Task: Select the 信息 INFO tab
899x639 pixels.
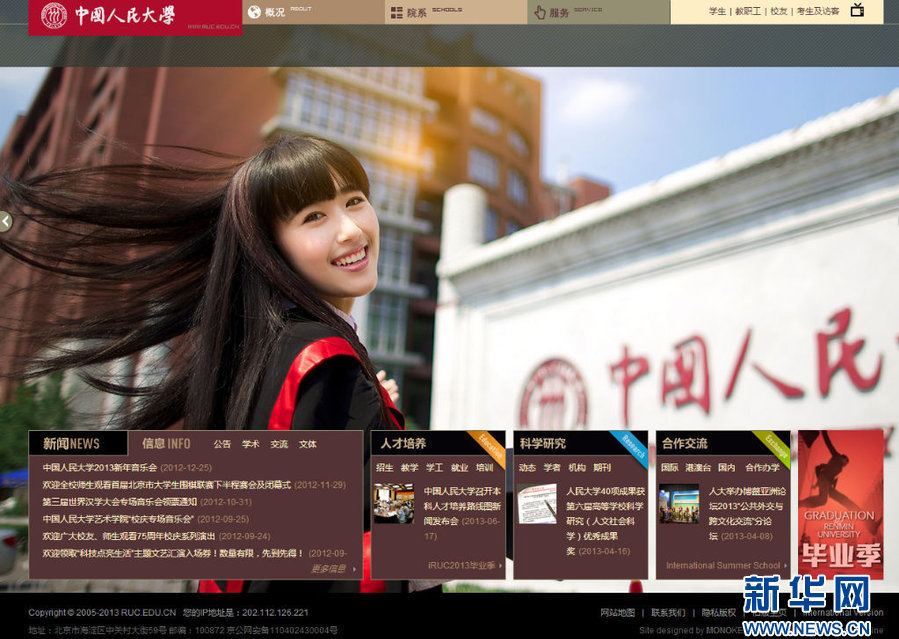Action: tap(166, 444)
